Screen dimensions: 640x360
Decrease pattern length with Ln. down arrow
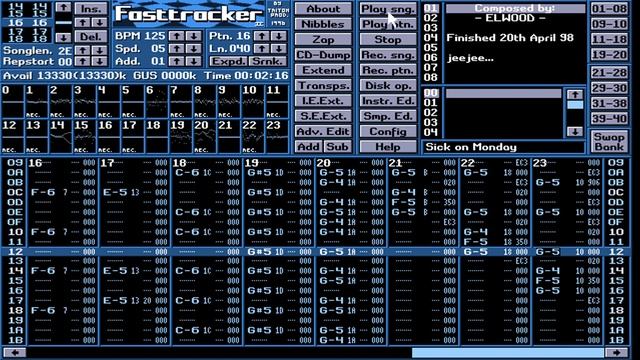pos(279,49)
